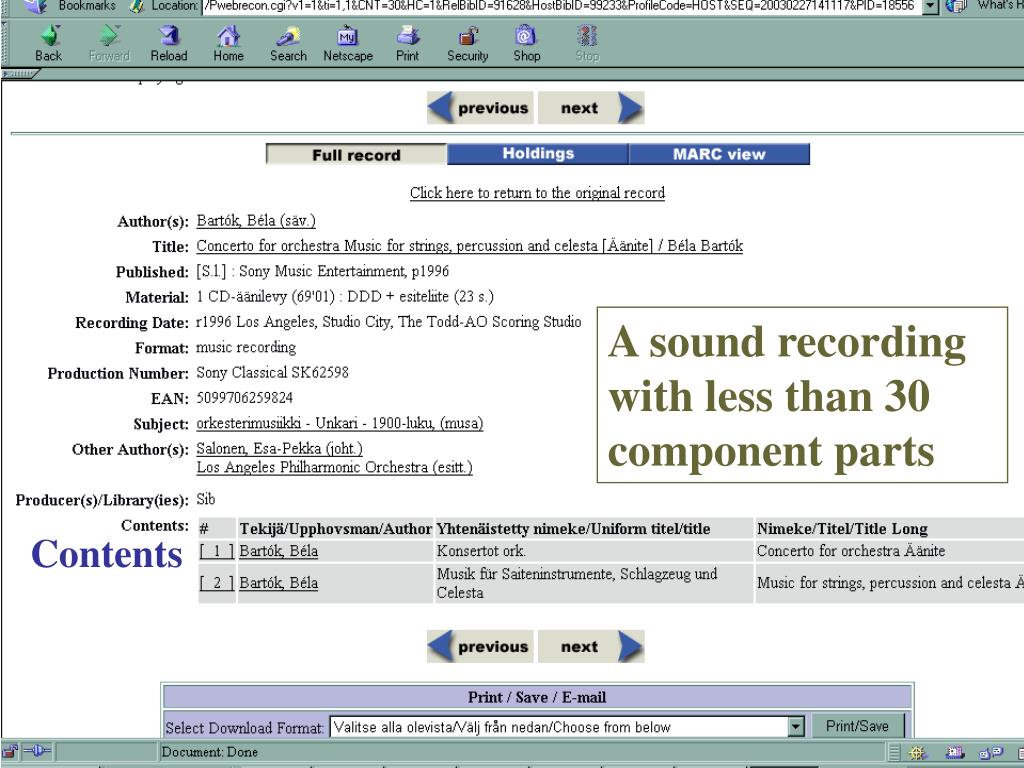Open the Shop toolbar icon
Viewport: 1024px width, 768px height.
coord(526,43)
